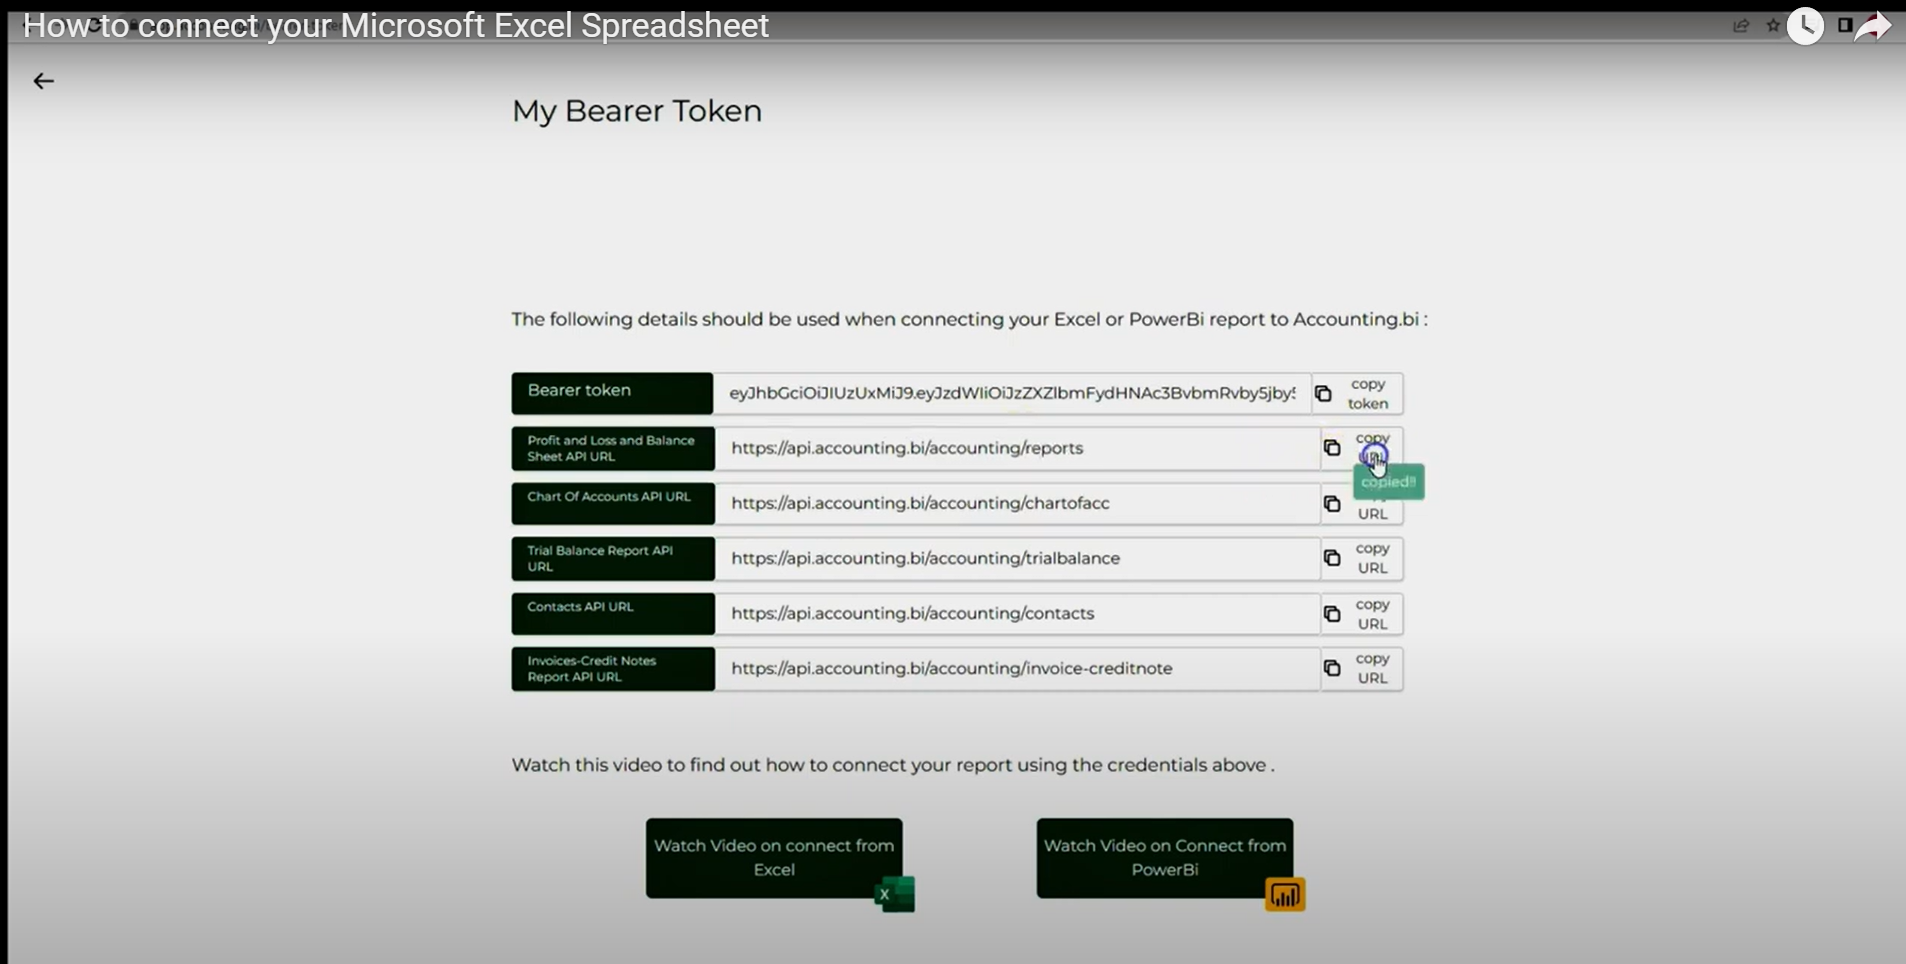Click the red arrow extension icon at top right
The width and height of the screenshot is (1906, 964).
[x=1874, y=26]
